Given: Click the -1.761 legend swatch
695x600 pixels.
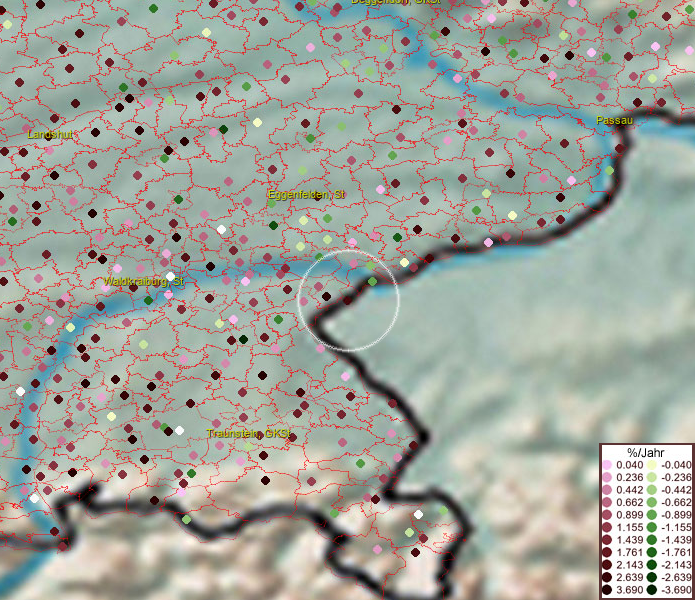Looking at the screenshot, I should click(x=652, y=552).
